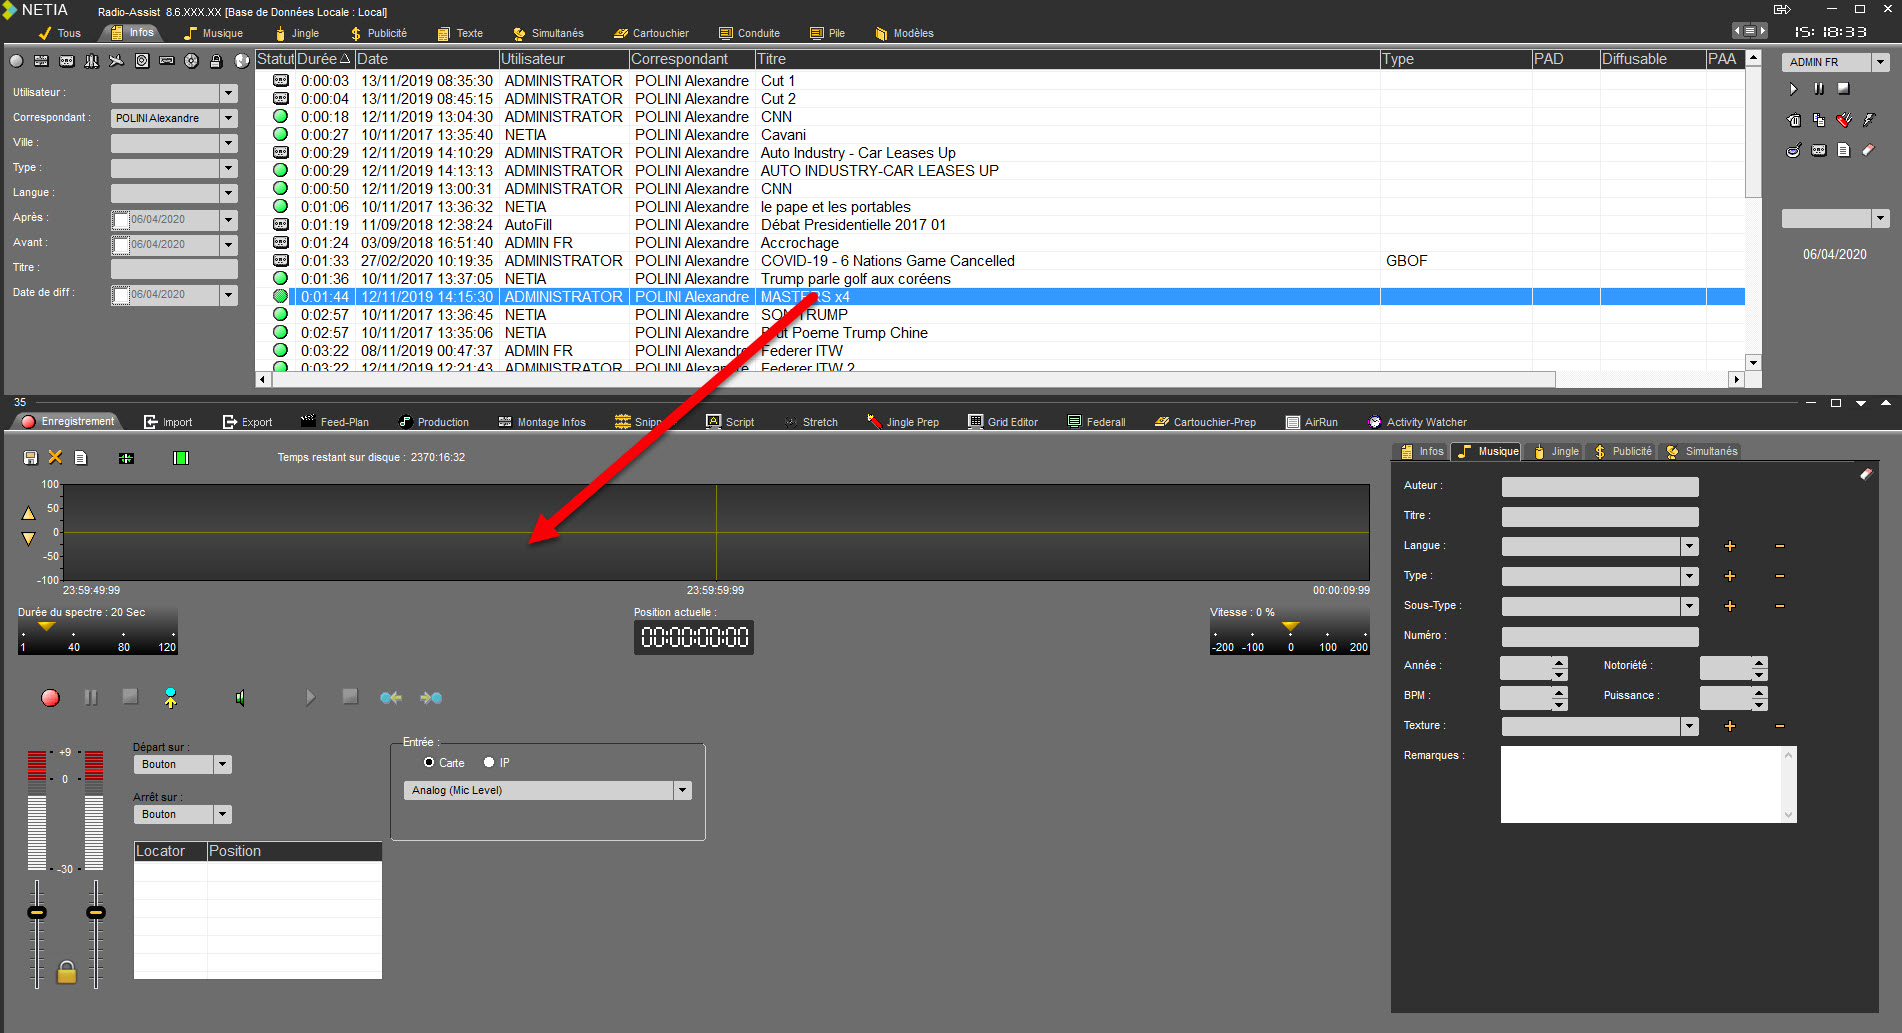The width and height of the screenshot is (1902, 1033).
Task: Enable the Après date filter checkbox
Action: 121,220
